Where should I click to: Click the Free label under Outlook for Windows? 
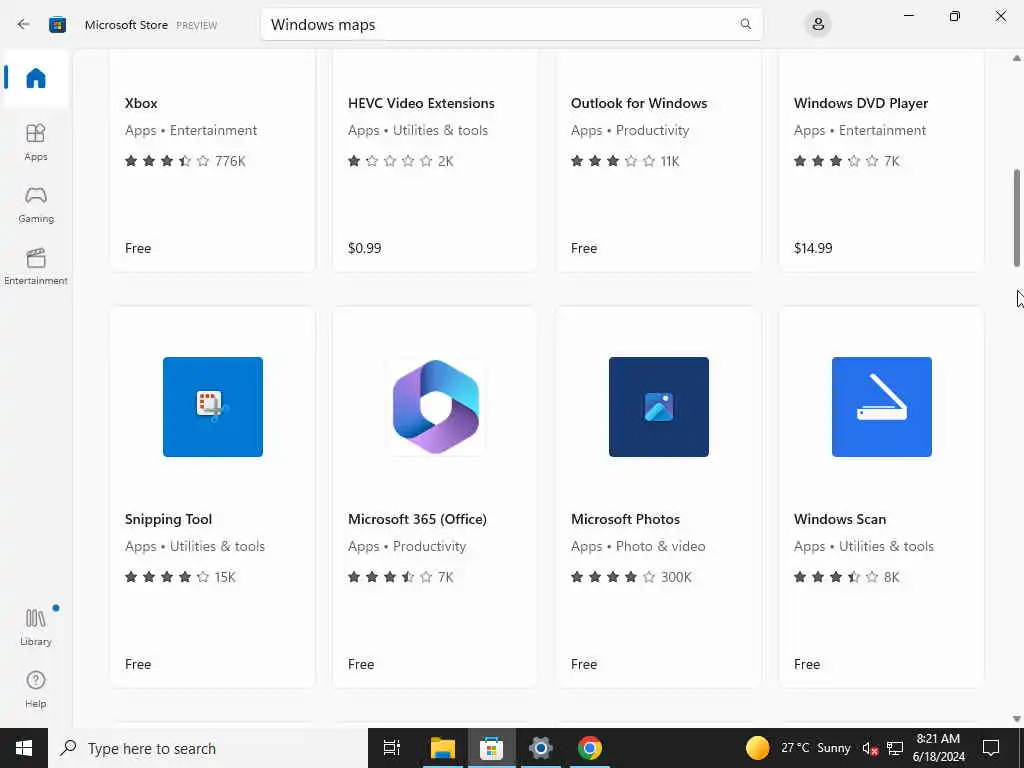(x=584, y=248)
